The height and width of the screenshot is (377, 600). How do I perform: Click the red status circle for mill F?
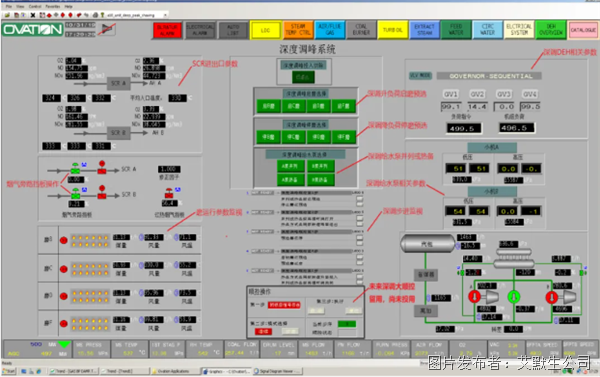coord(64,323)
